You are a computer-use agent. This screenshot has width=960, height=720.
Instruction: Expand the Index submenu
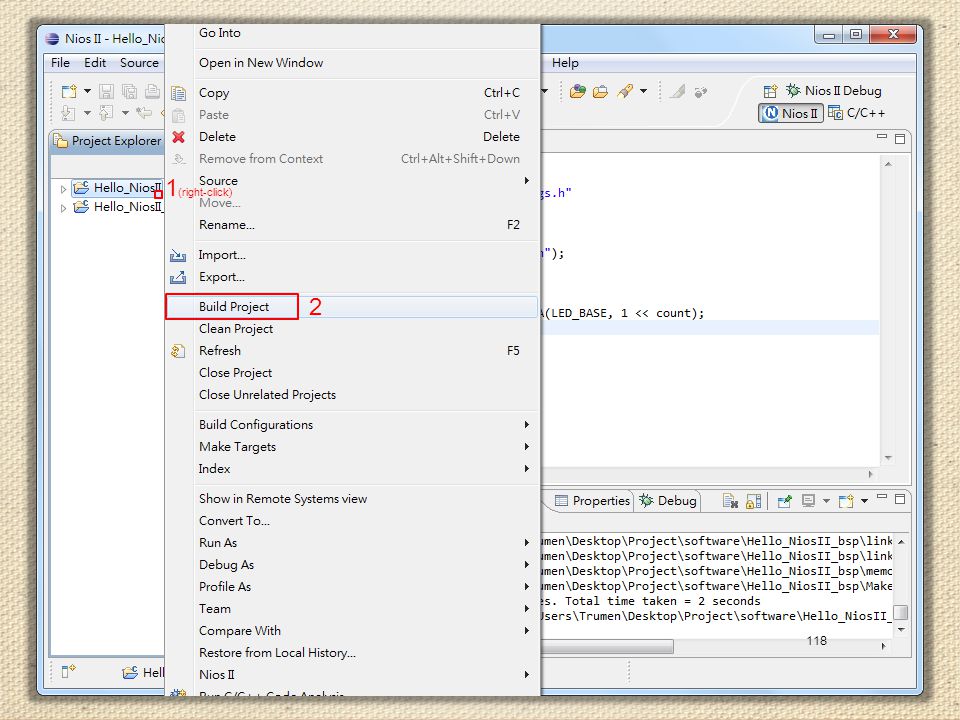353,469
